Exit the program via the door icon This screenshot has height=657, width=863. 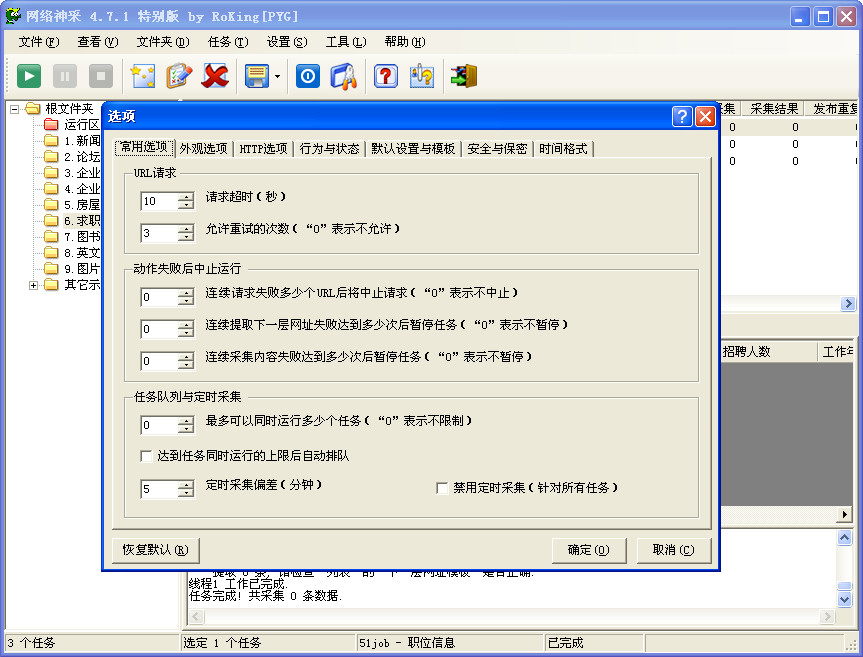[462, 76]
